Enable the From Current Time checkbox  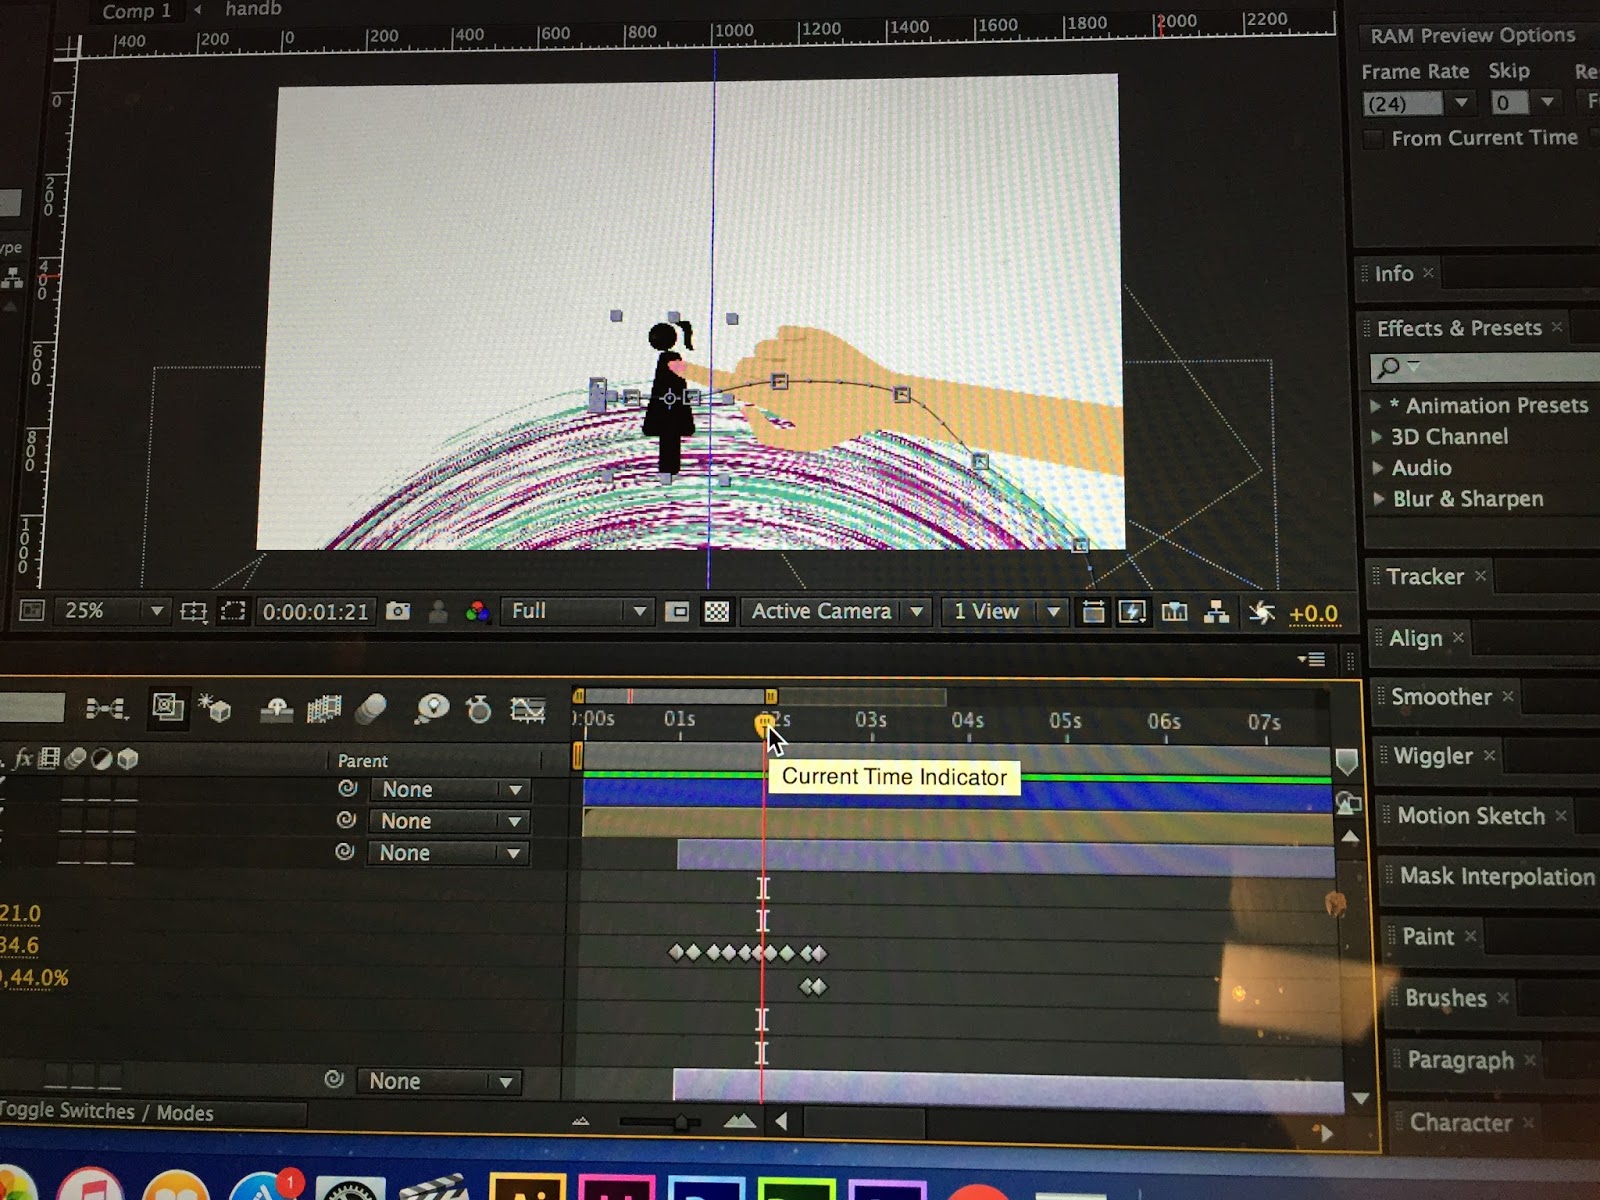pos(1374,138)
